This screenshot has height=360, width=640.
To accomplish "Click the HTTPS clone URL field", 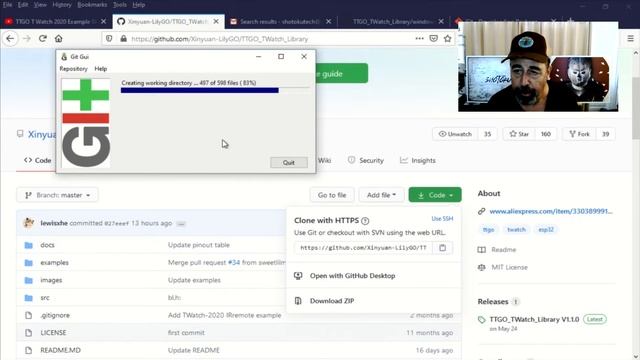I will coord(363,248).
